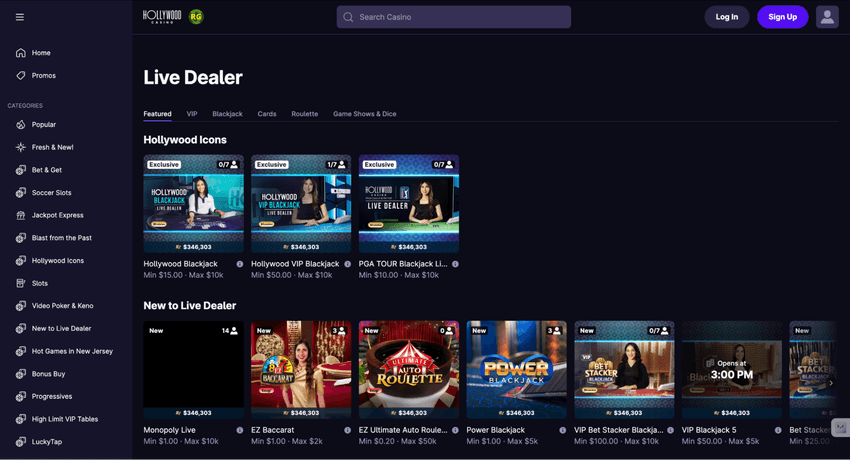The image size is (850, 460).
Task: Click the Home house icon
Action: pos(21,53)
